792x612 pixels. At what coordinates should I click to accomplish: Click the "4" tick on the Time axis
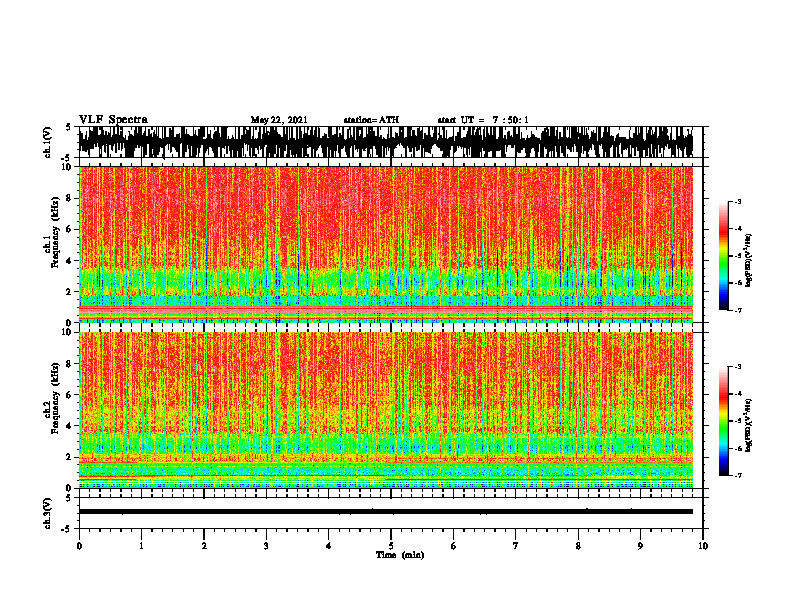click(329, 546)
